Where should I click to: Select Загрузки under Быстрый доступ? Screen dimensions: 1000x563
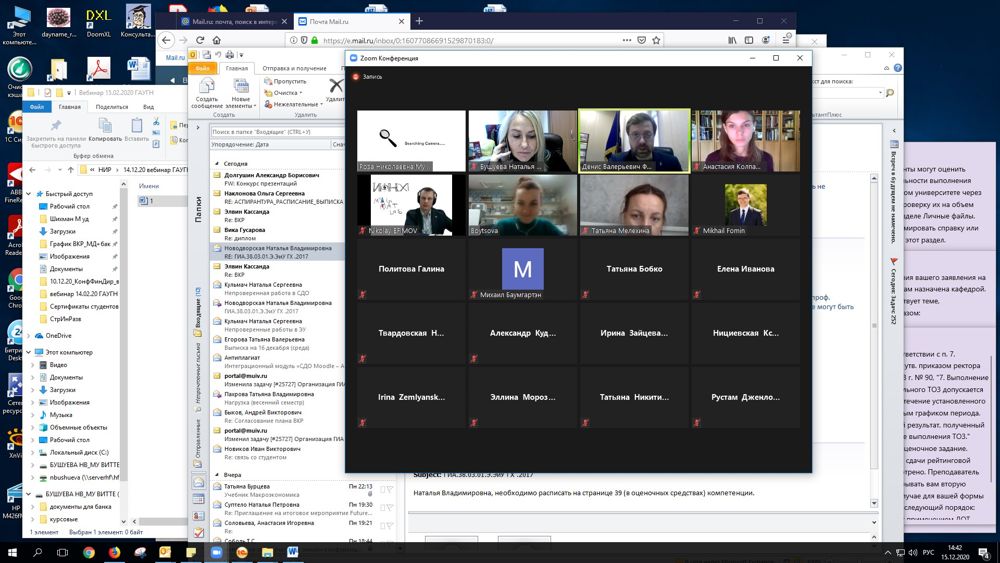coord(62,231)
